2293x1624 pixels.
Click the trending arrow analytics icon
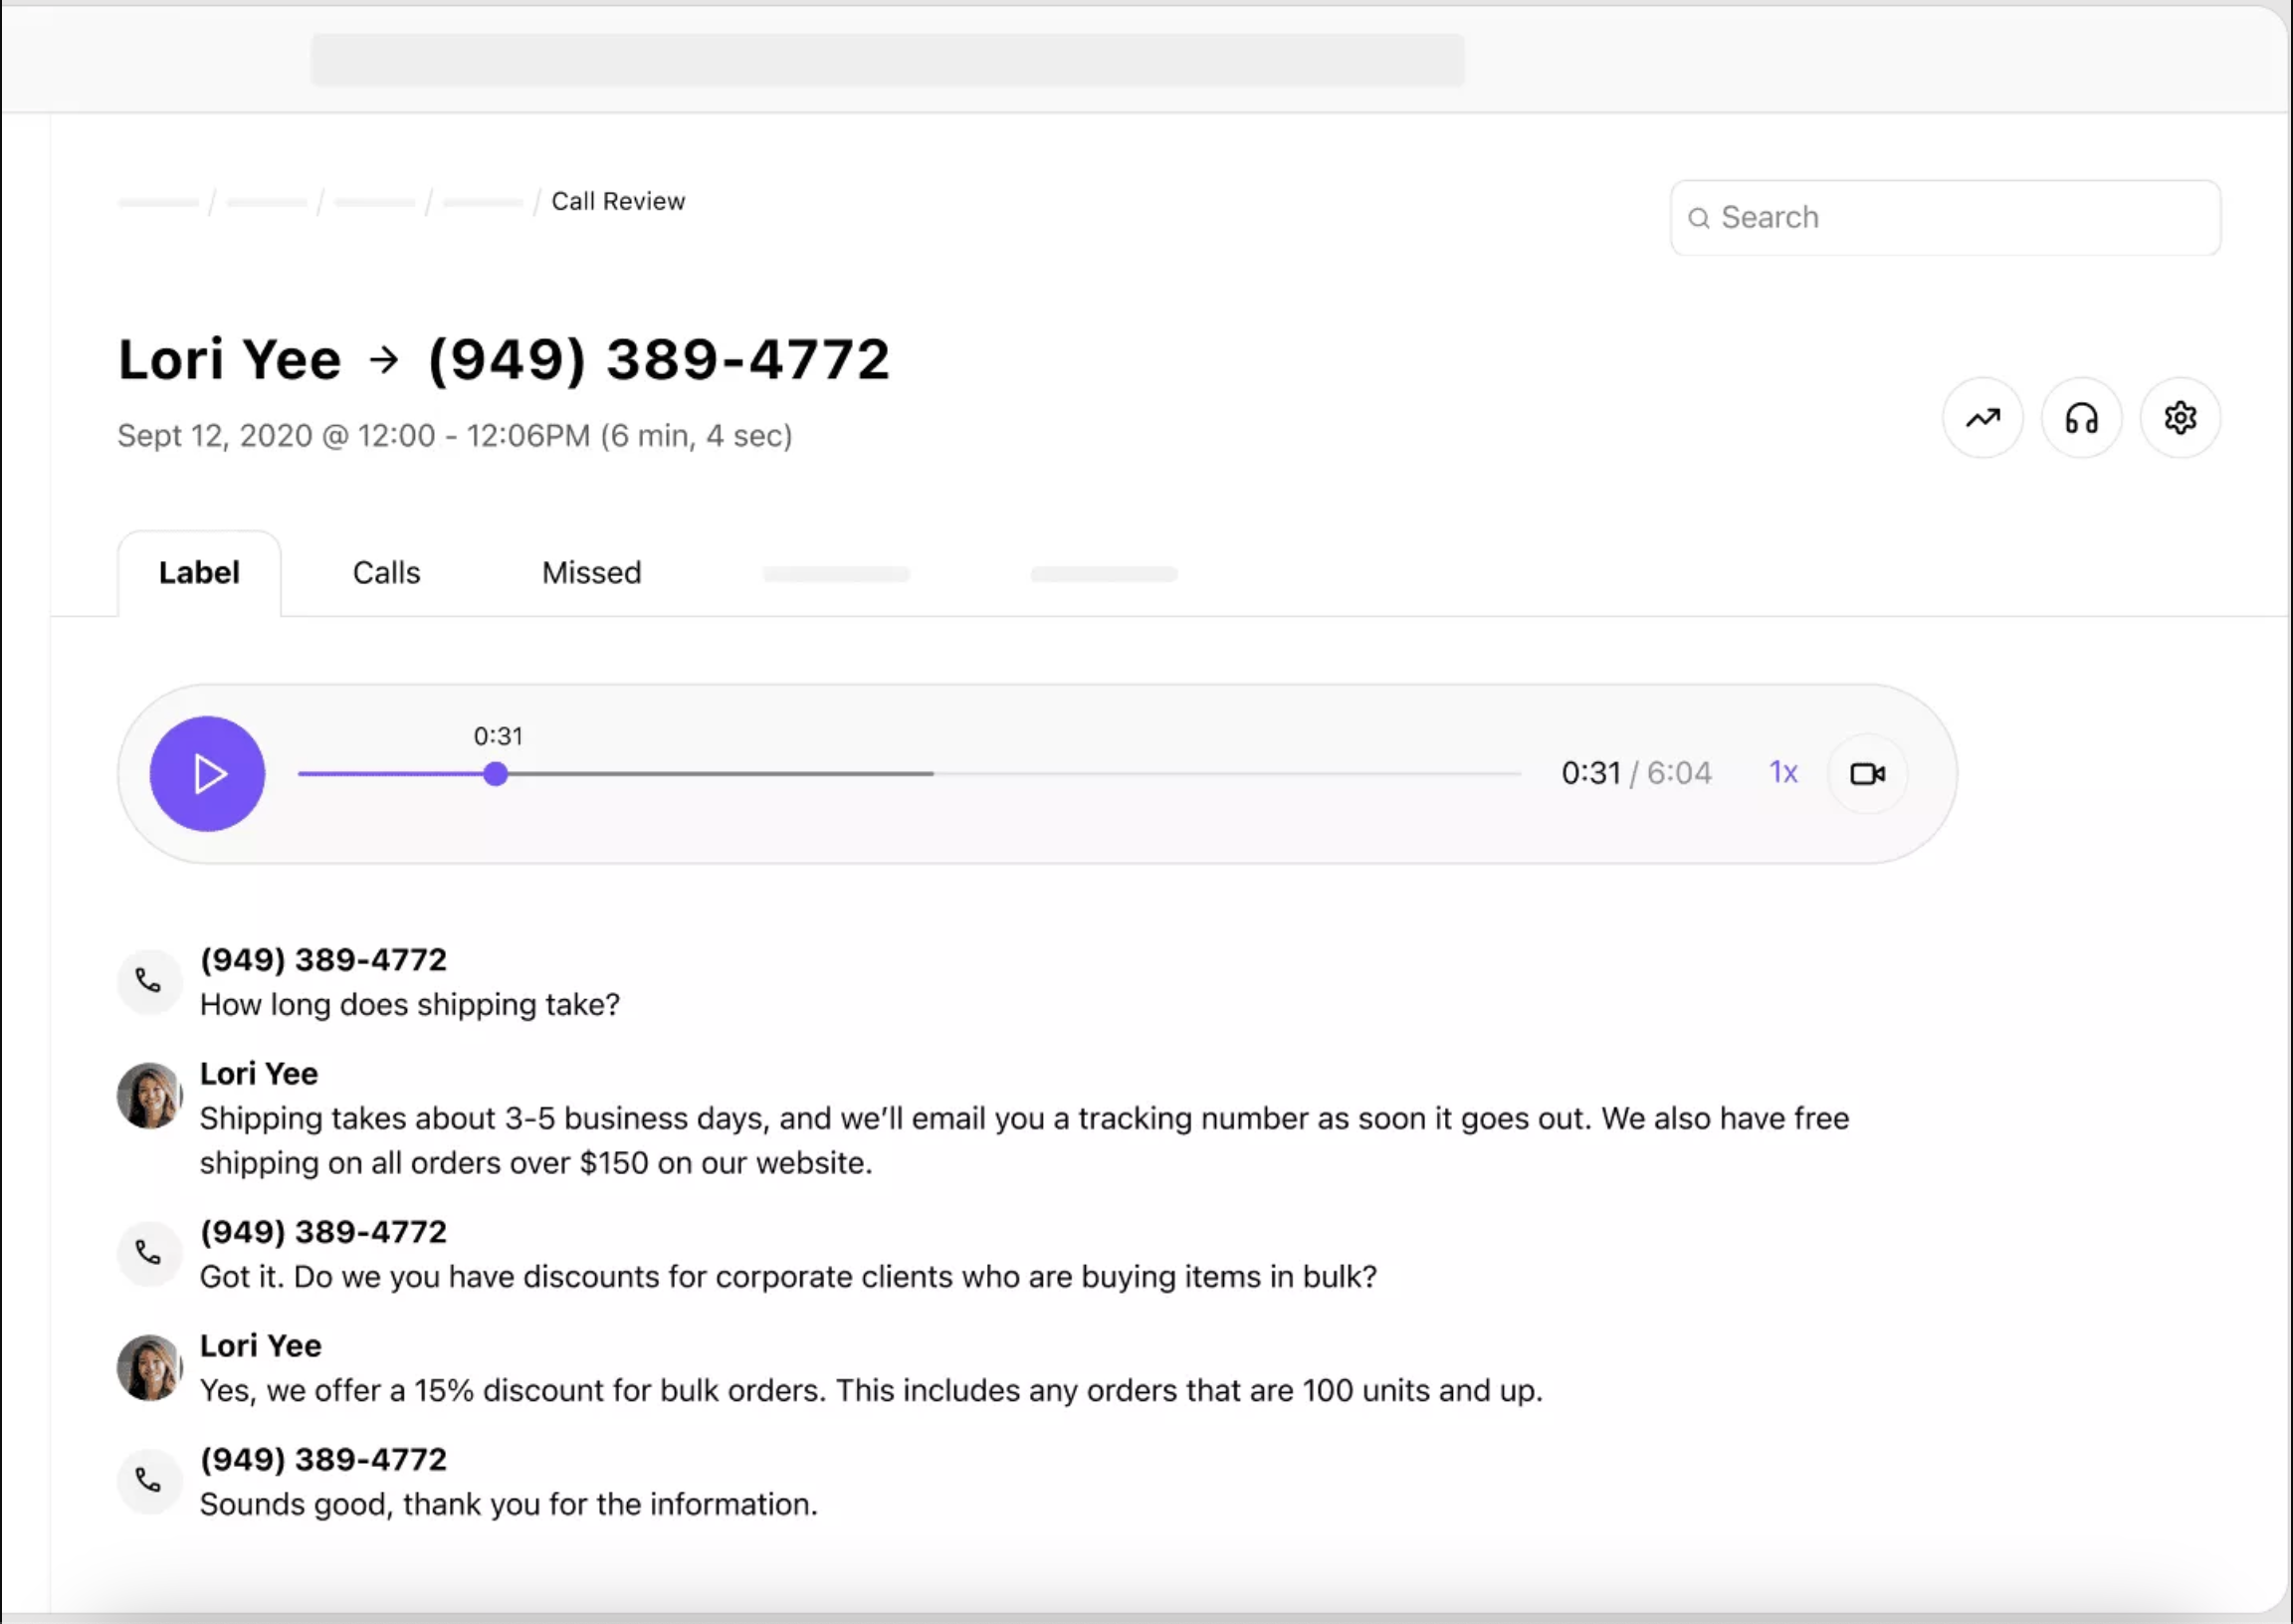[1982, 418]
